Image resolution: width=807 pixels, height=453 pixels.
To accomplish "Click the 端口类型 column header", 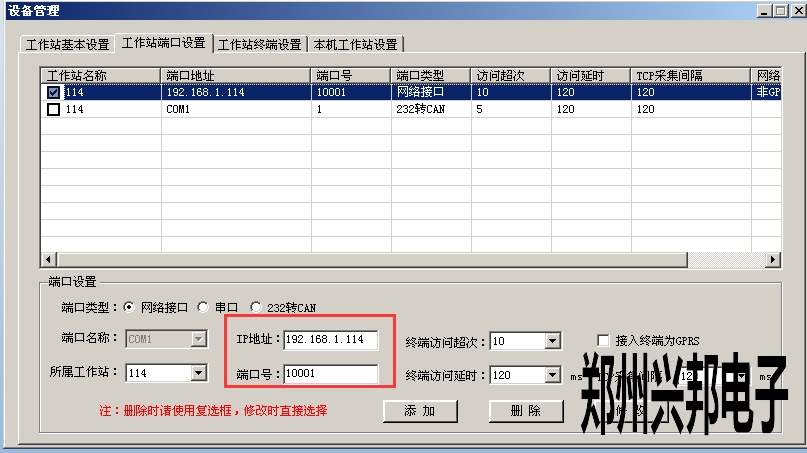I will coord(430,76).
